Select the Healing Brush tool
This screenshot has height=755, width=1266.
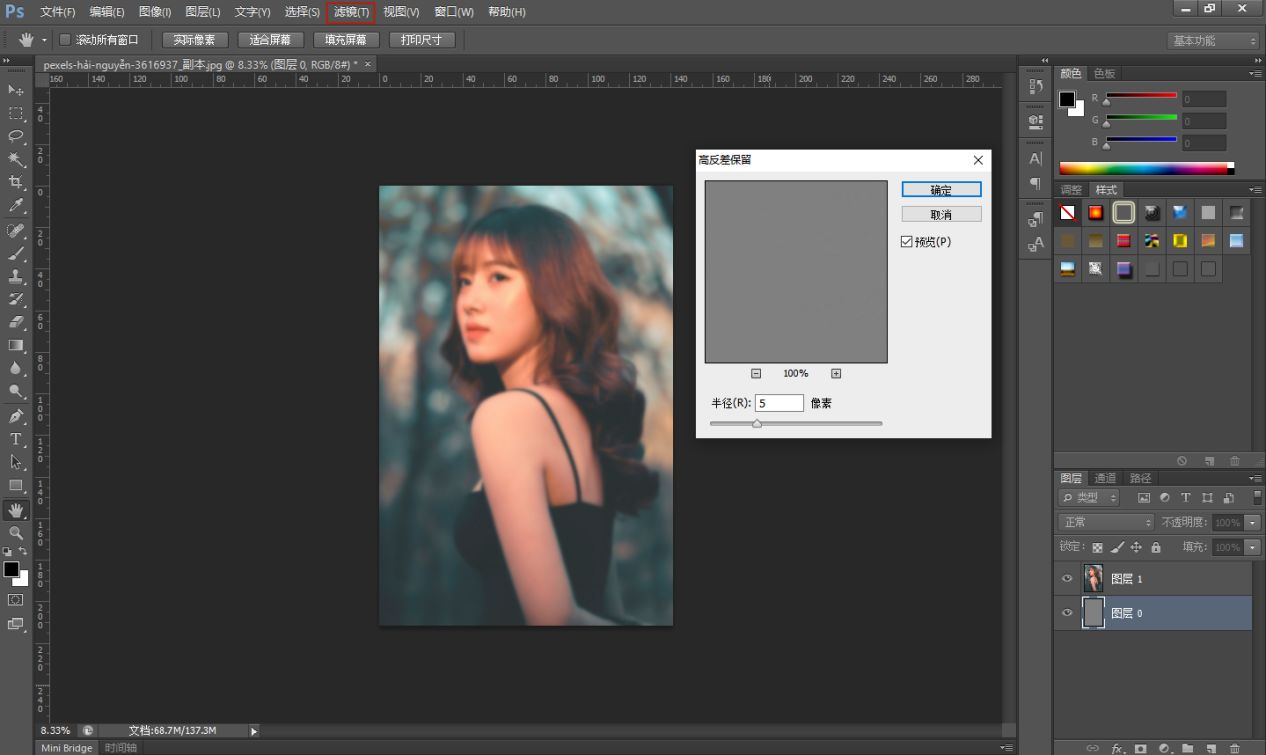pyautogui.click(x=16, y=231)
